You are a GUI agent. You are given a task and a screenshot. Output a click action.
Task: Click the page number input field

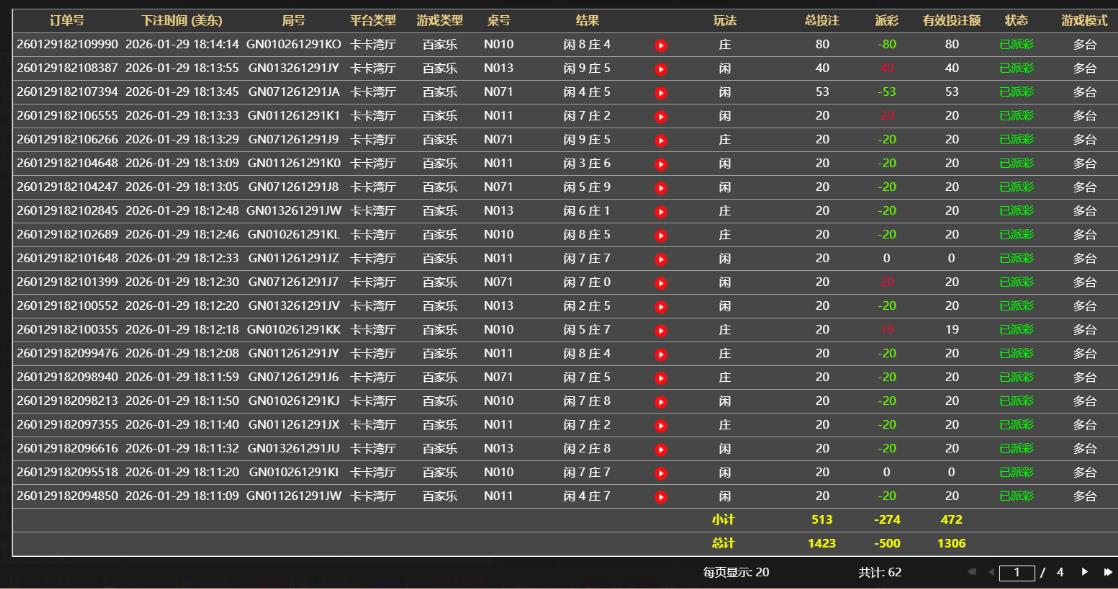click(x=1016, y=573)
